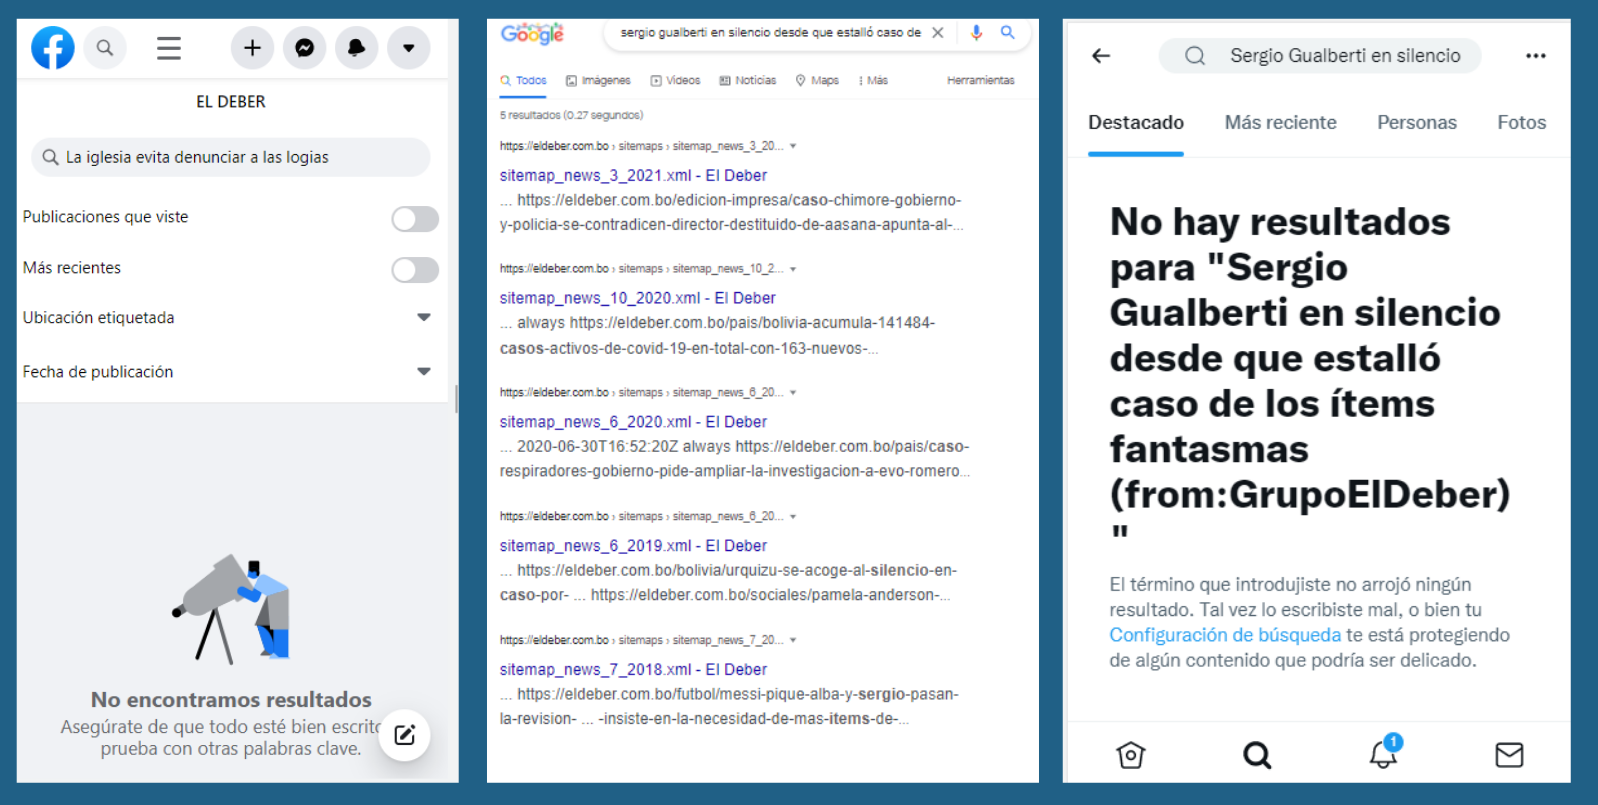Select the Todos tab in Google
This screenshot has width=1598, height=805.
[x=524, y=80]
